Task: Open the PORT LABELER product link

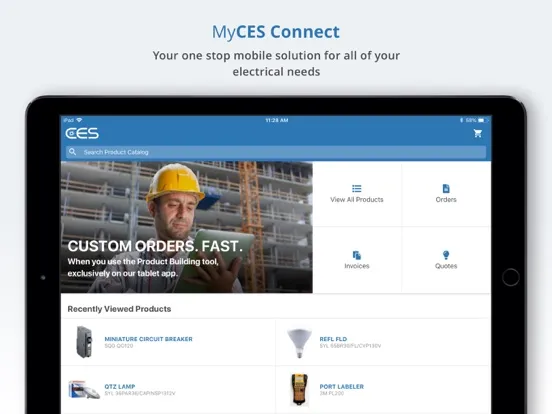Action: pos(341,387)
